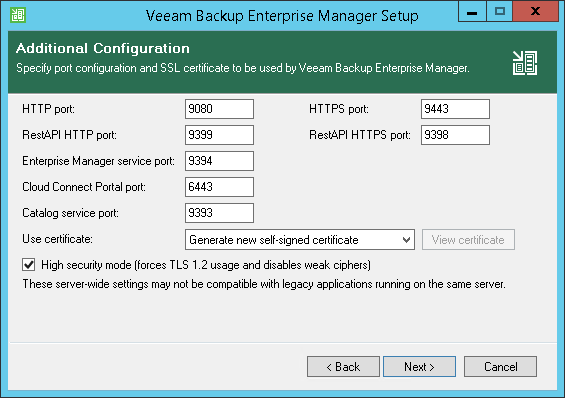The width and height of the screenshot is (565, 398).
Task: Click the 'Enterprise Manager service port:' label
Action: (98, 161)
